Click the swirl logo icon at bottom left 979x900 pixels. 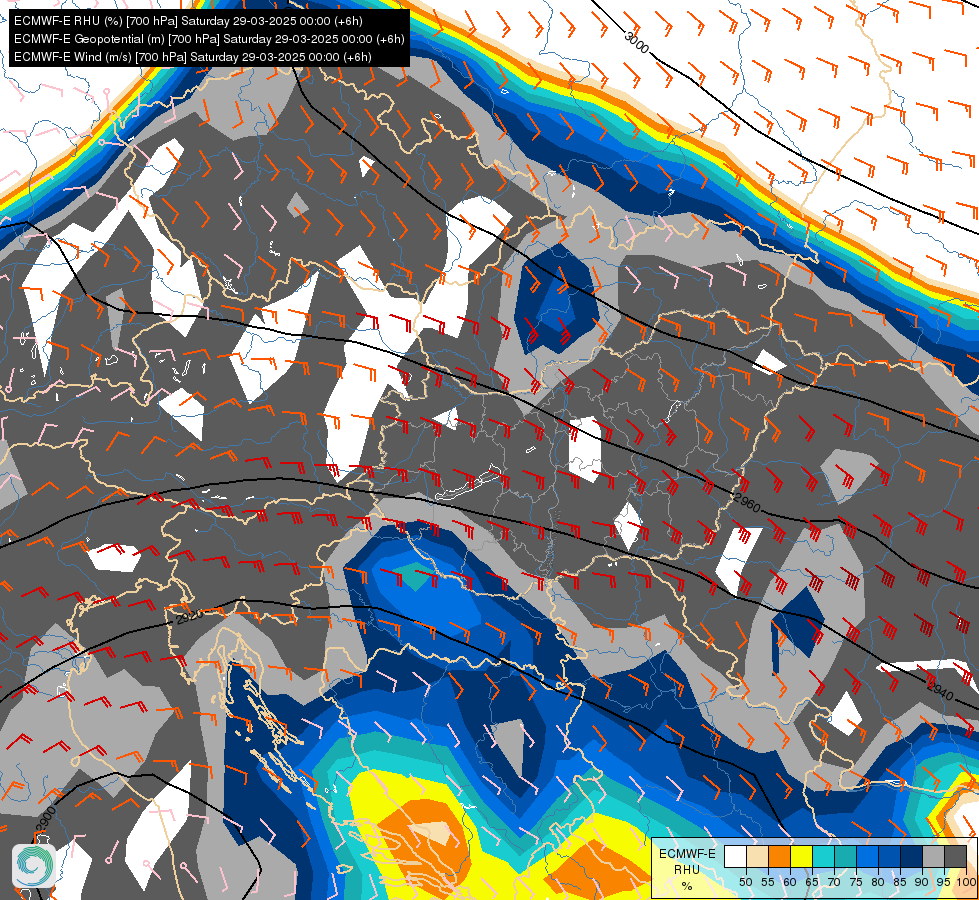[x=34, y=865]
